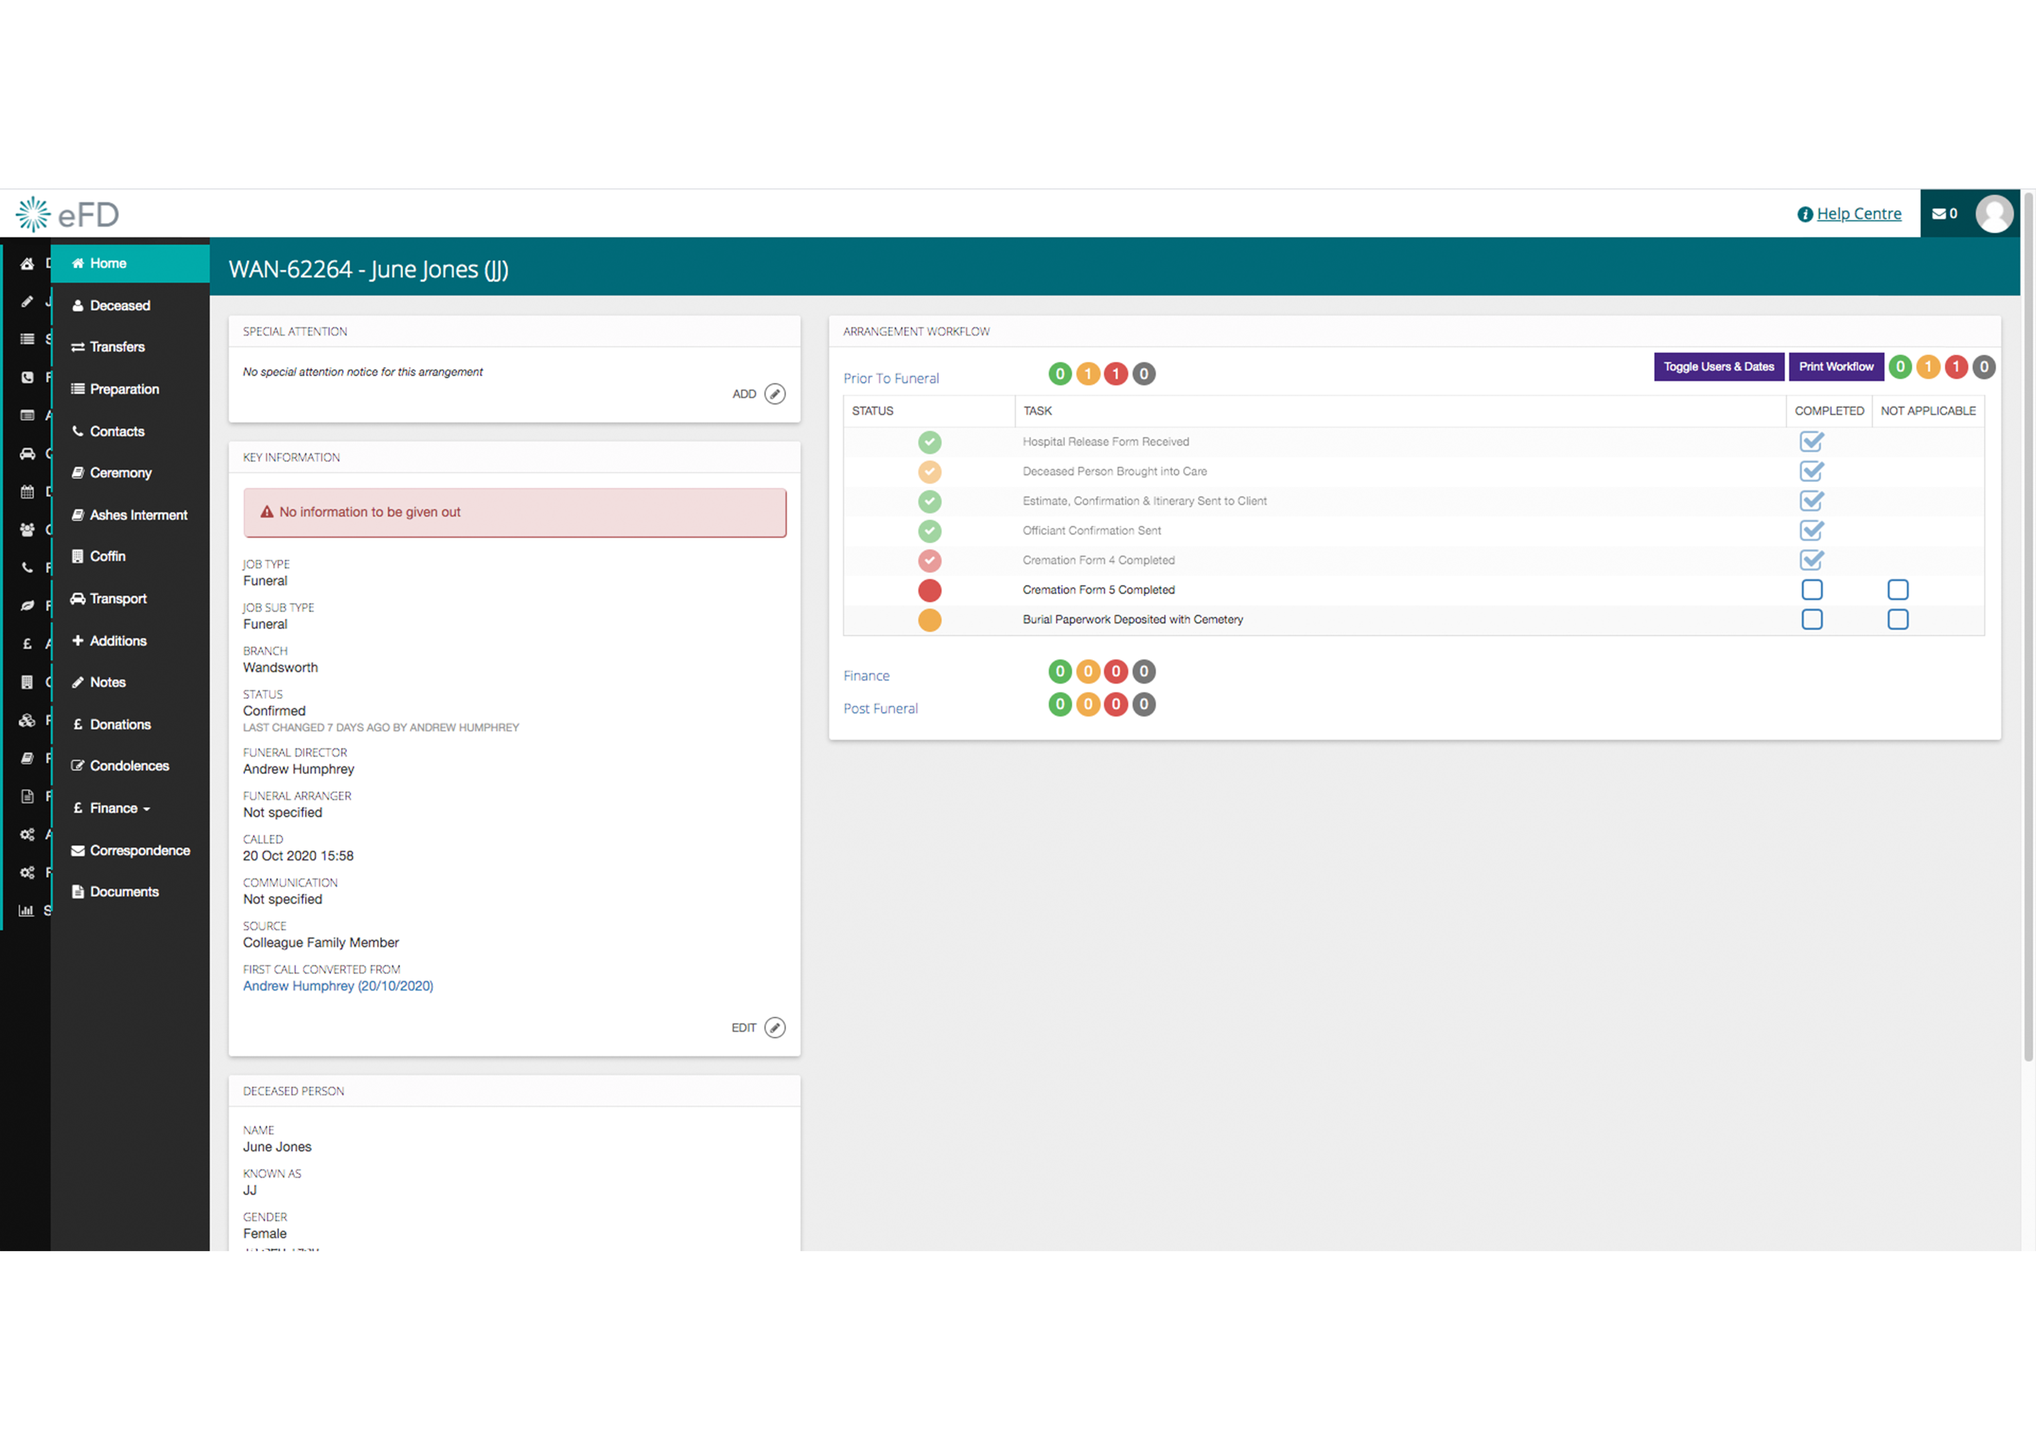Click the eFD logo

point(68,214)
